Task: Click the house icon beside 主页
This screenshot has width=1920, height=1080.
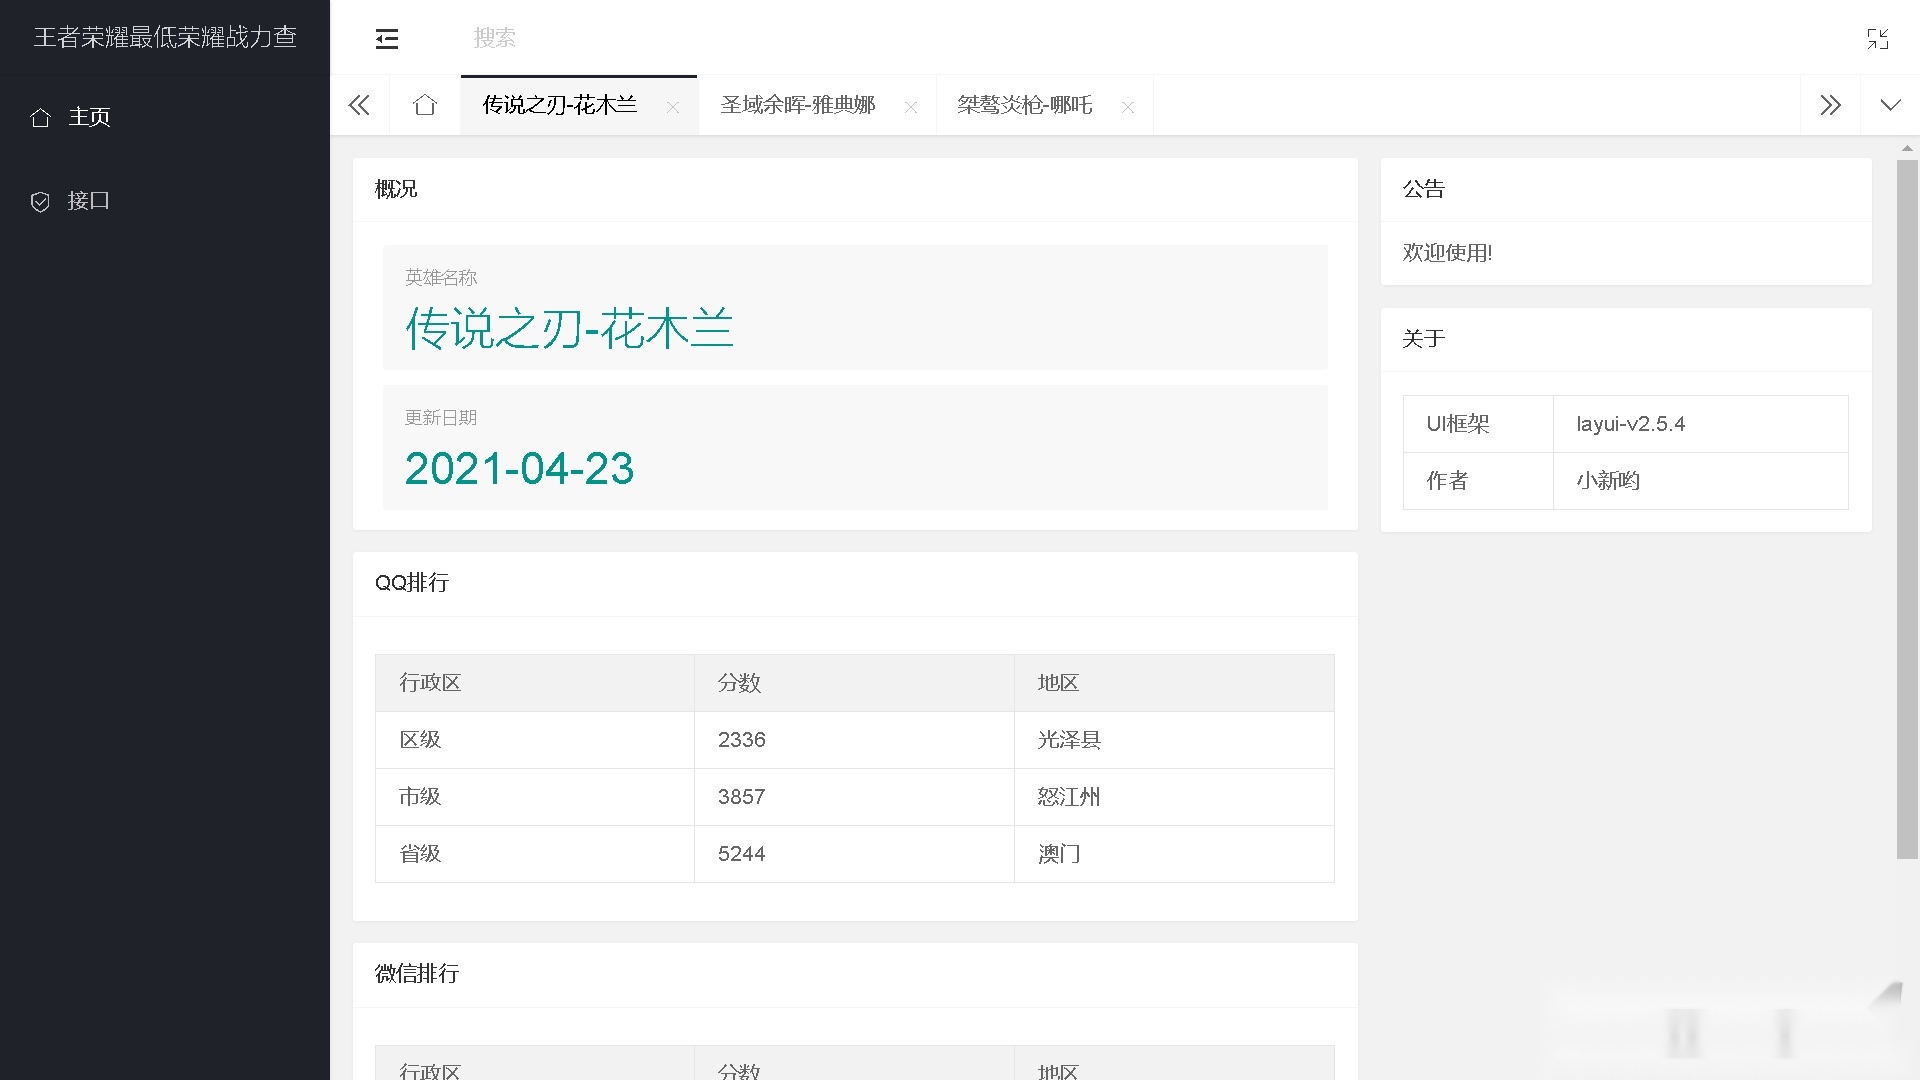Action: (x=41, y=117)
